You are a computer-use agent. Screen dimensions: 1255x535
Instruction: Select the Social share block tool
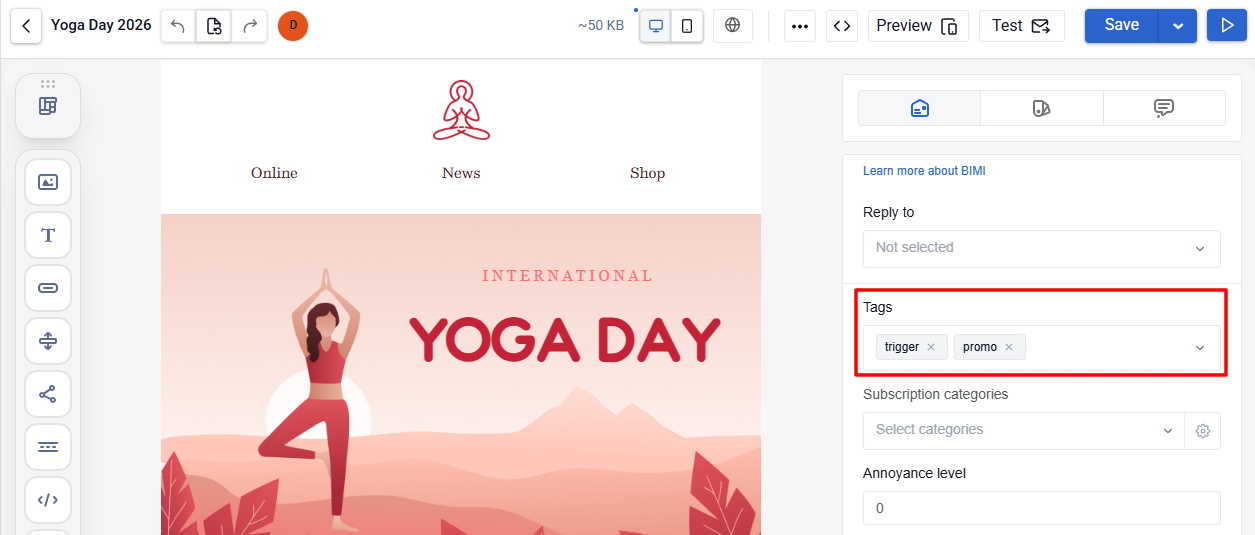tap(48, 394)
